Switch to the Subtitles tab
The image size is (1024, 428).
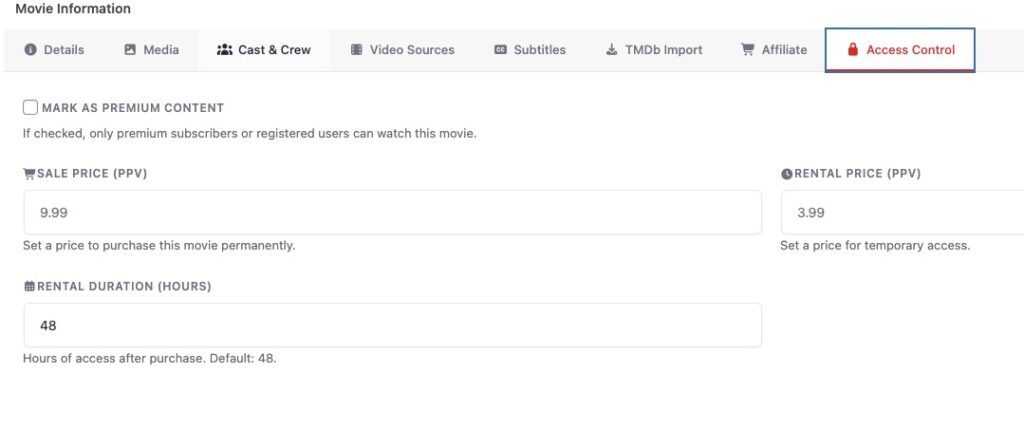click(539, 50)
